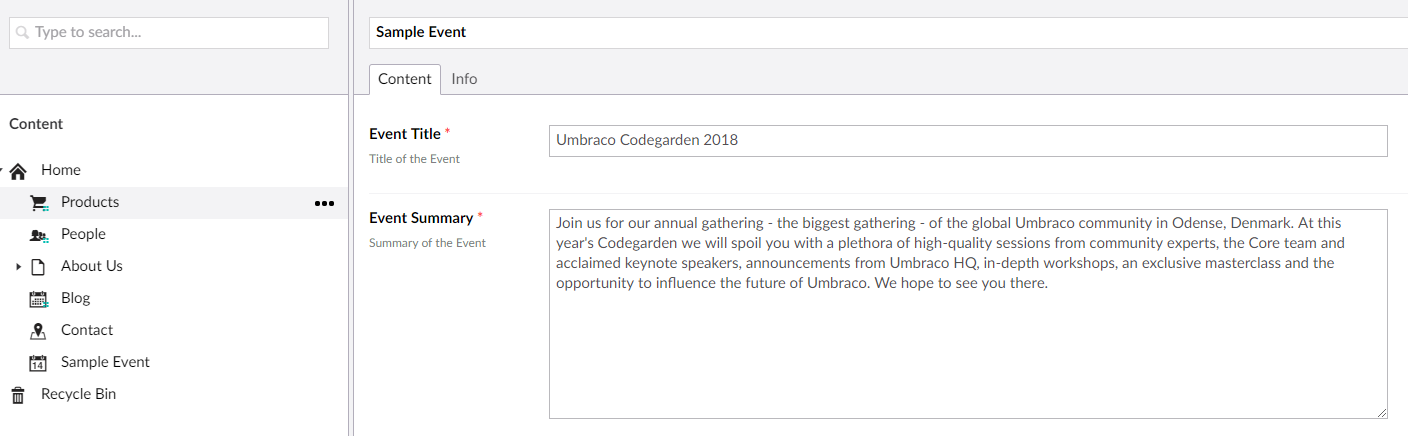The image size is (1408, 436).
Task: Click the 'Title of the Event' description
Action: (x=414, y=159)
